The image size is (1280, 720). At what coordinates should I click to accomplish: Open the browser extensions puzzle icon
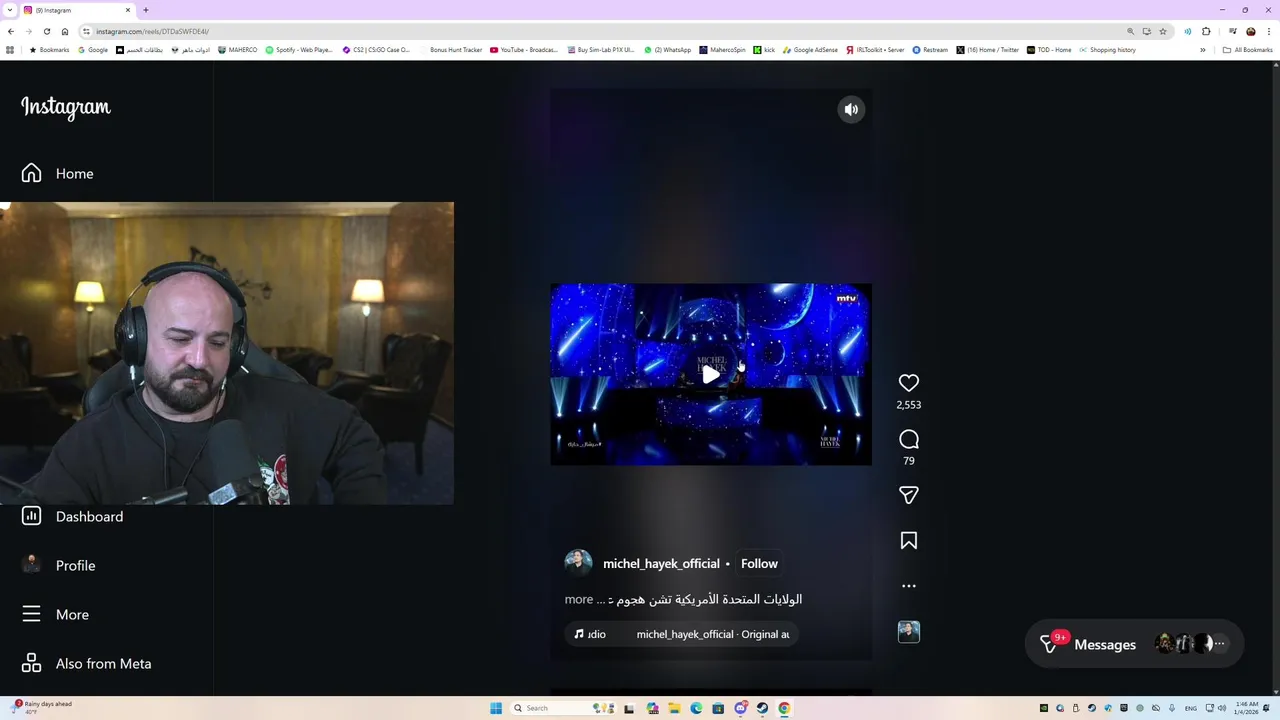coord(1206,31)
